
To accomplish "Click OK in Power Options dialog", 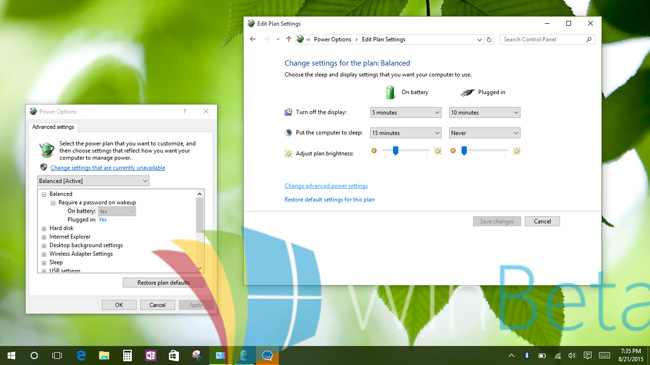I will [119, 305].
